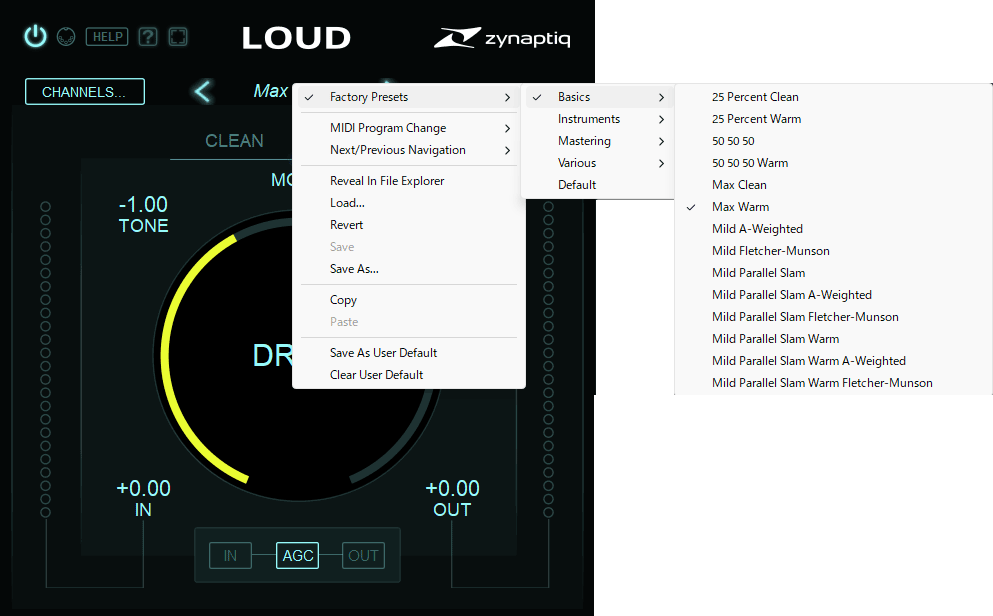Select the Mild Parallel Slam Warm preset
Screen dimensions: 993x616
click(833, 339)
